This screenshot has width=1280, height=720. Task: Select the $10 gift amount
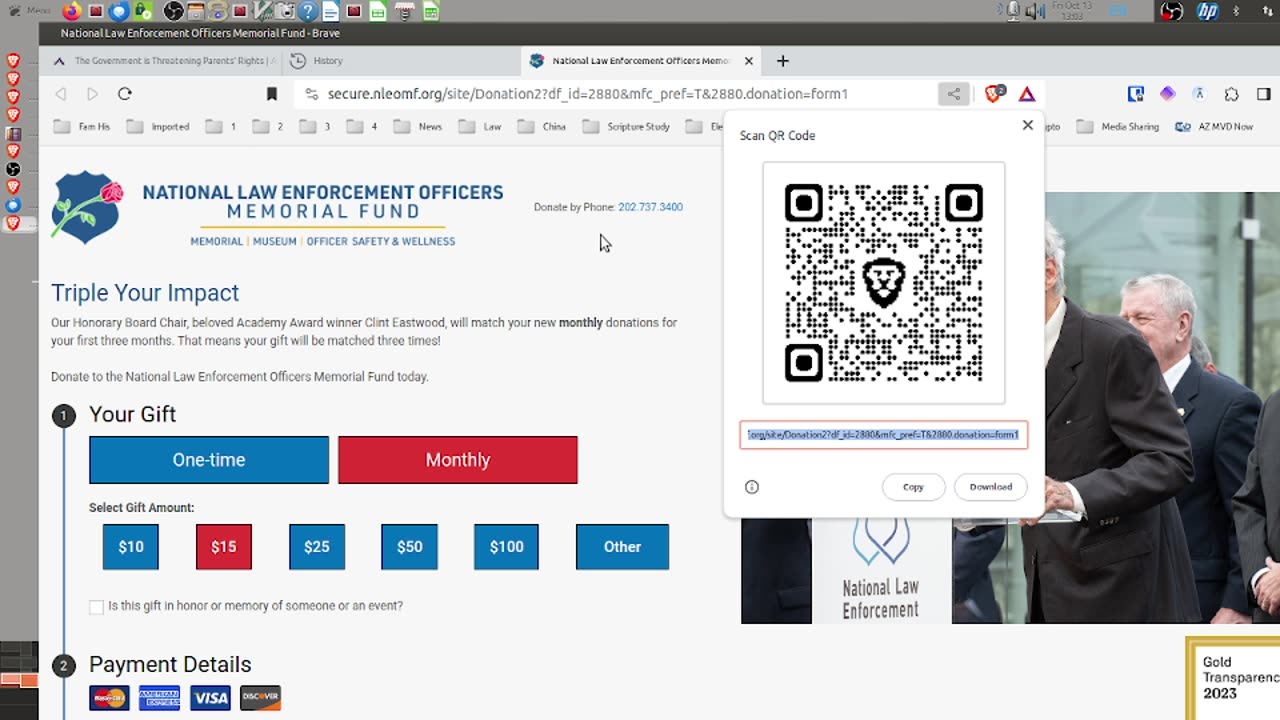point(131,547)
